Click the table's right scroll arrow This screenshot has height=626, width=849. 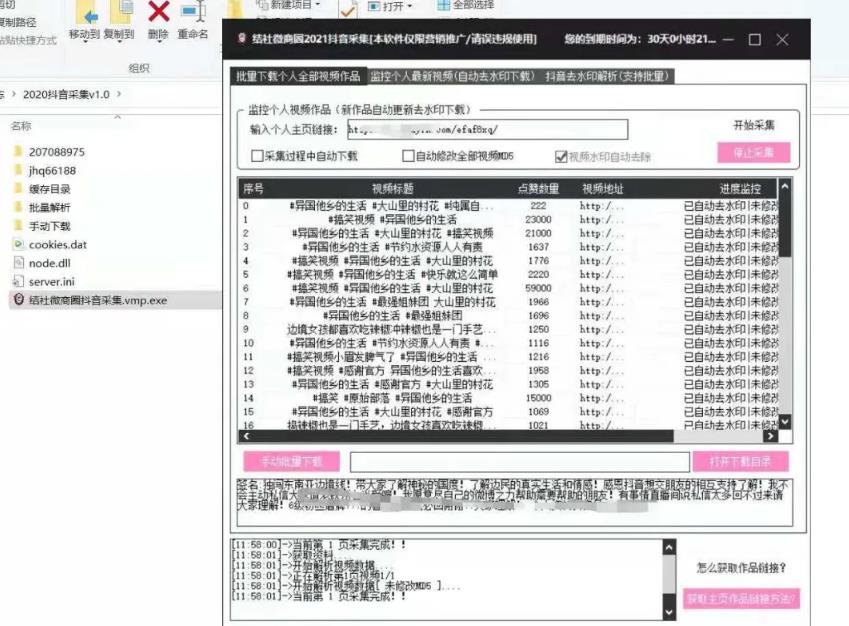771,436
